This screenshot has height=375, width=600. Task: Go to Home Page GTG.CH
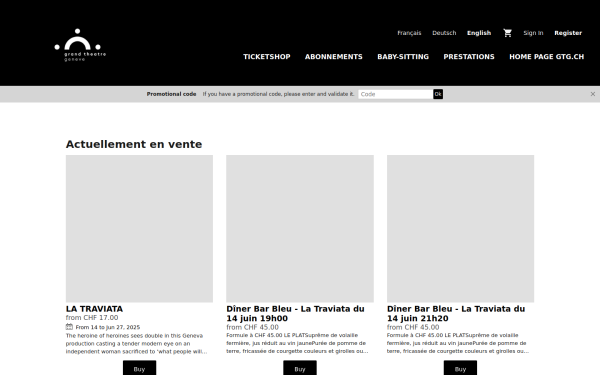[546, 57]
